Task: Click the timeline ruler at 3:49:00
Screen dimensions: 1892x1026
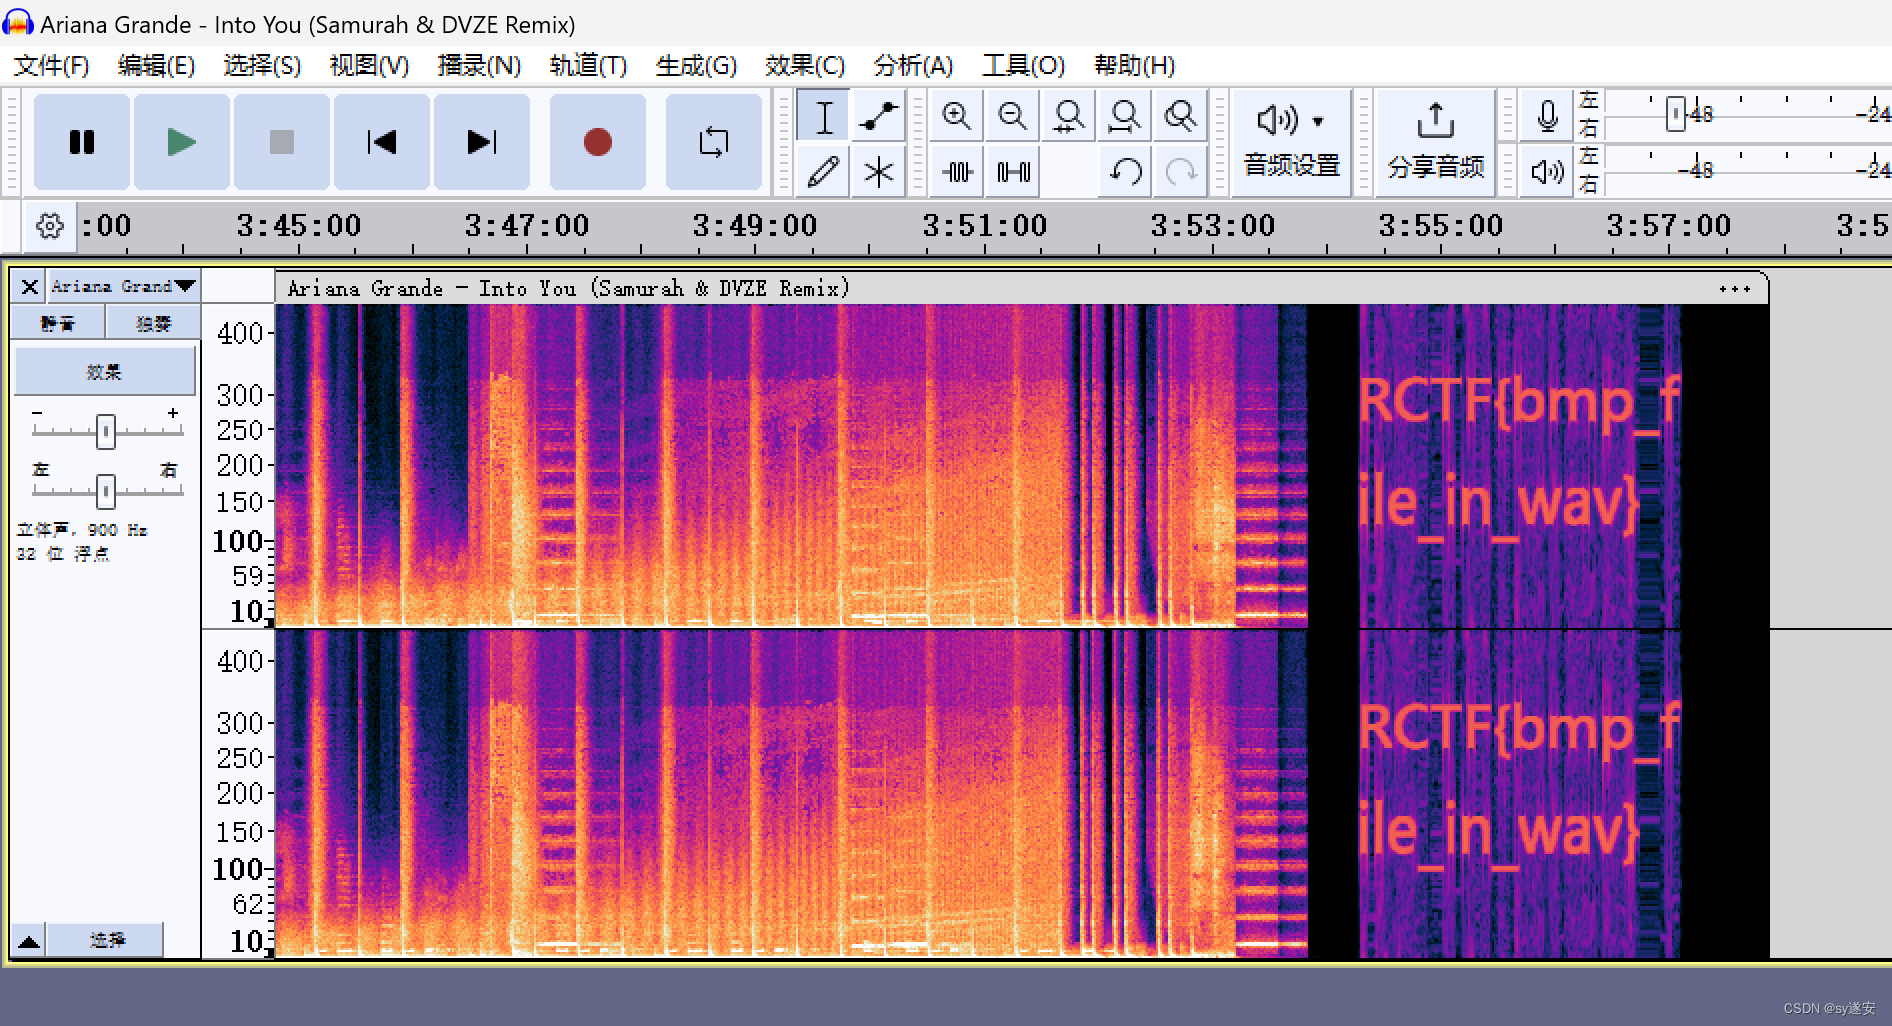Action: [x=755, y=226]
